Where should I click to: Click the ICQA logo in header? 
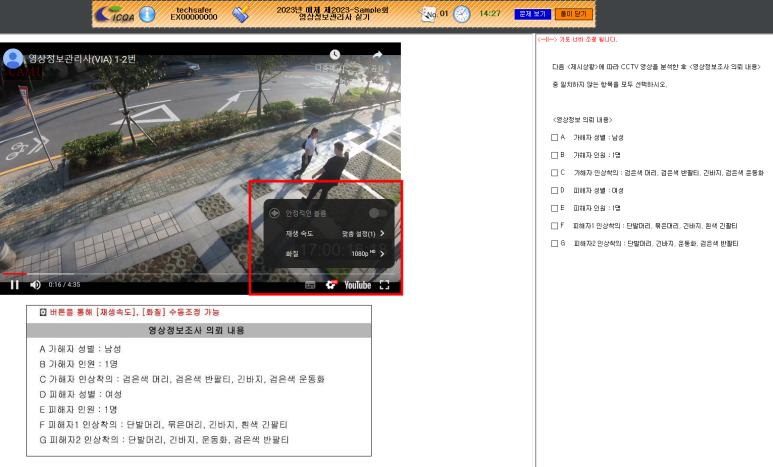[115, 14]
